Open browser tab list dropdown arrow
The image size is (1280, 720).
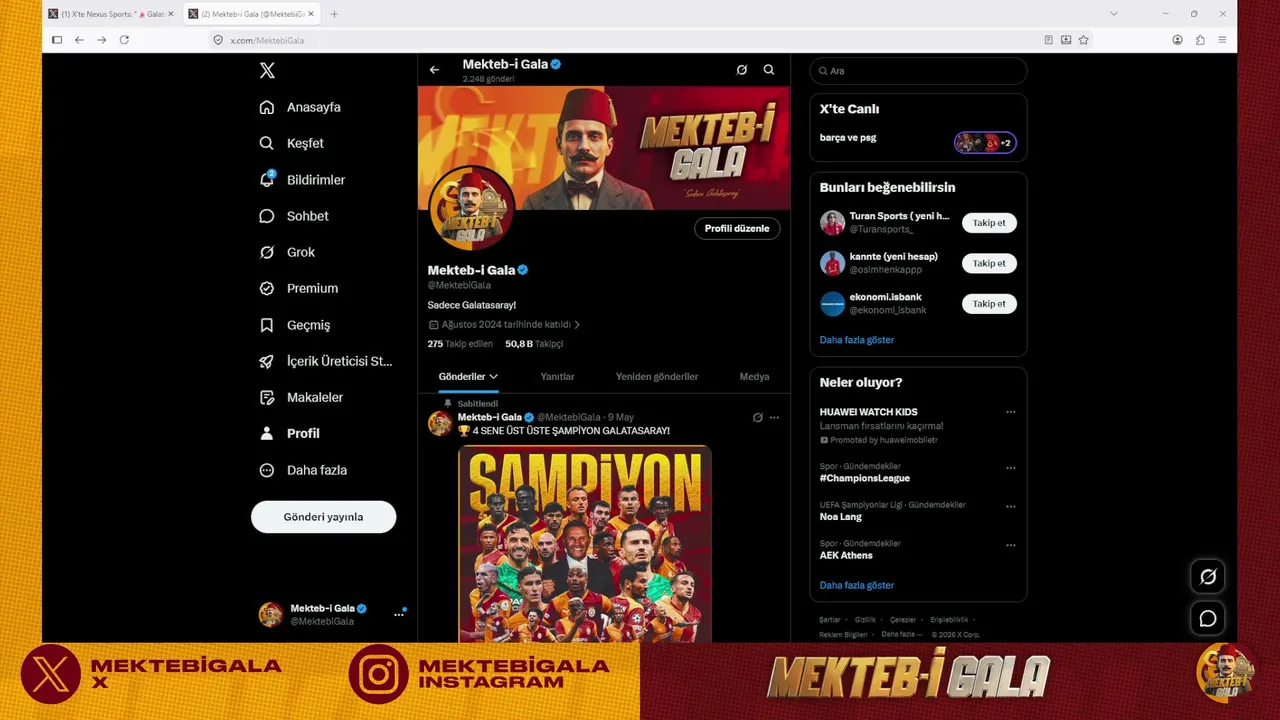(x=1113, y=14)
